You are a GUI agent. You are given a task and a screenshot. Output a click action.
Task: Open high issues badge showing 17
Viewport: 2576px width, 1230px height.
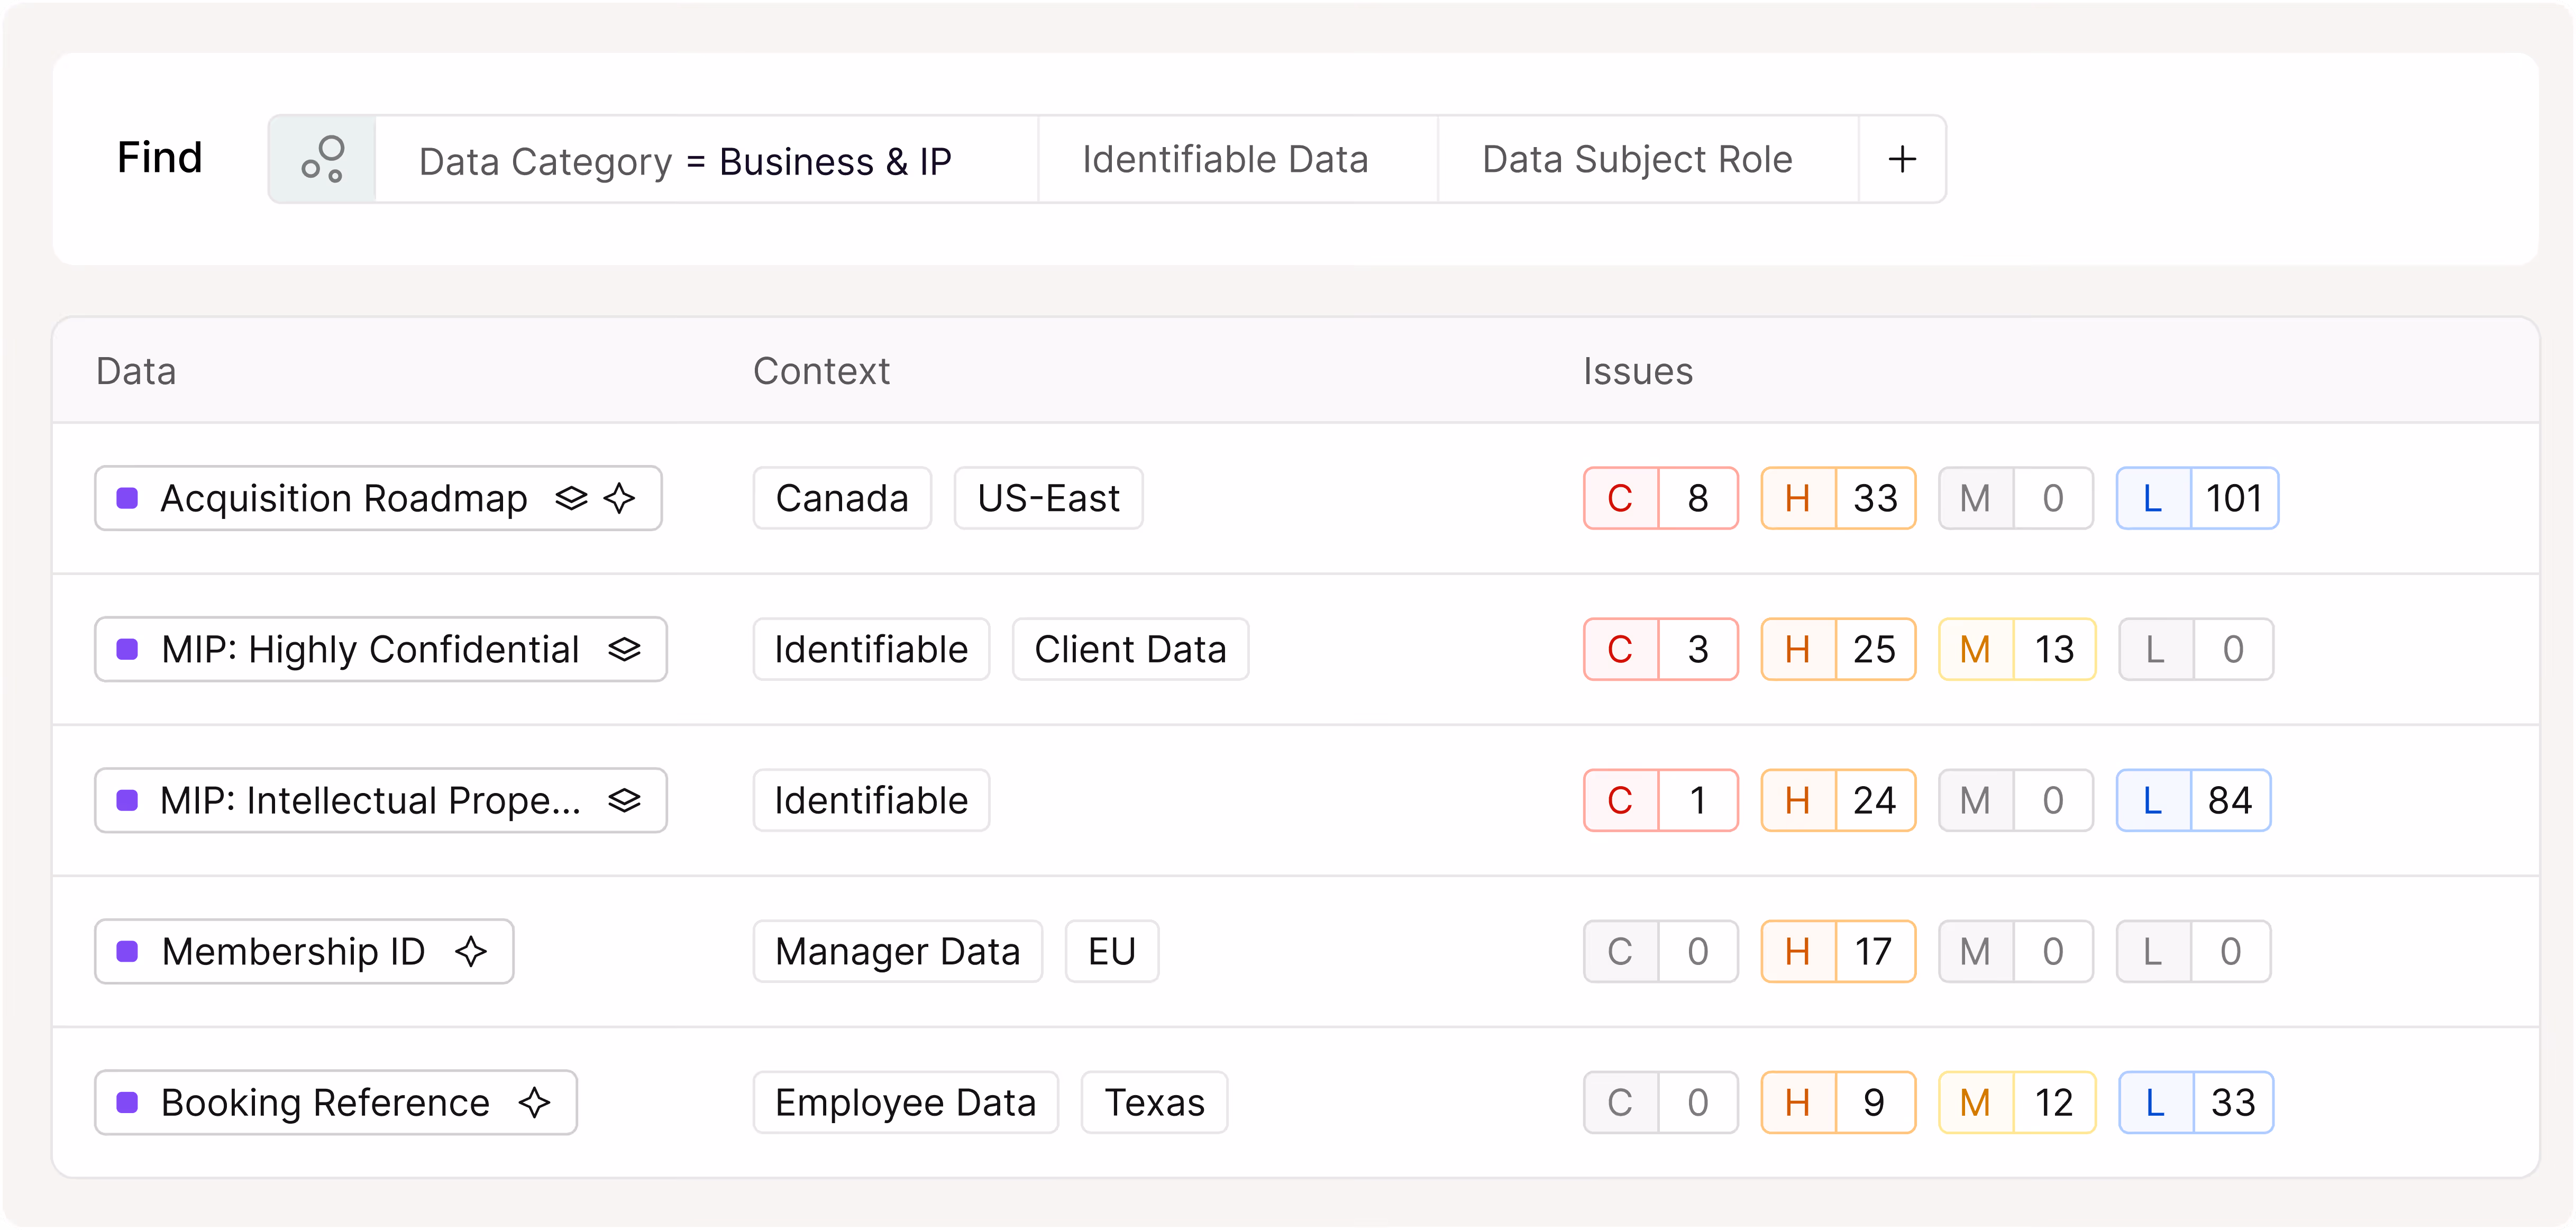pyautogui.click(x=1837, y=951)
